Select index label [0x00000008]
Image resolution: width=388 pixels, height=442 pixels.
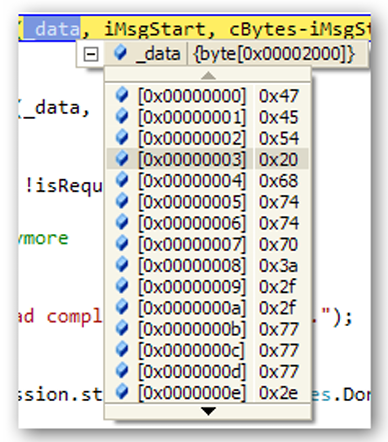point(192,266)
